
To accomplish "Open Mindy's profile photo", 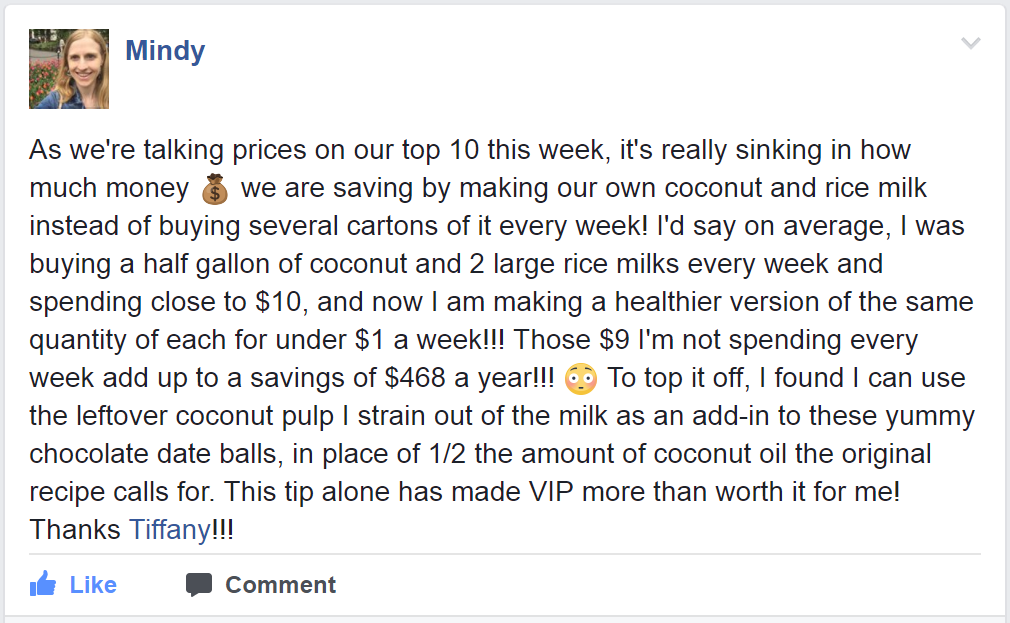I will pos(69,68).
